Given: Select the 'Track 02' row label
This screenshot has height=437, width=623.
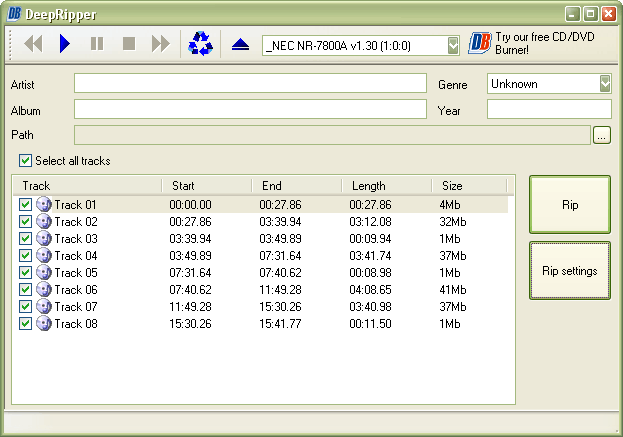Looking at the screenshot, I should click(x=75, y=222).
